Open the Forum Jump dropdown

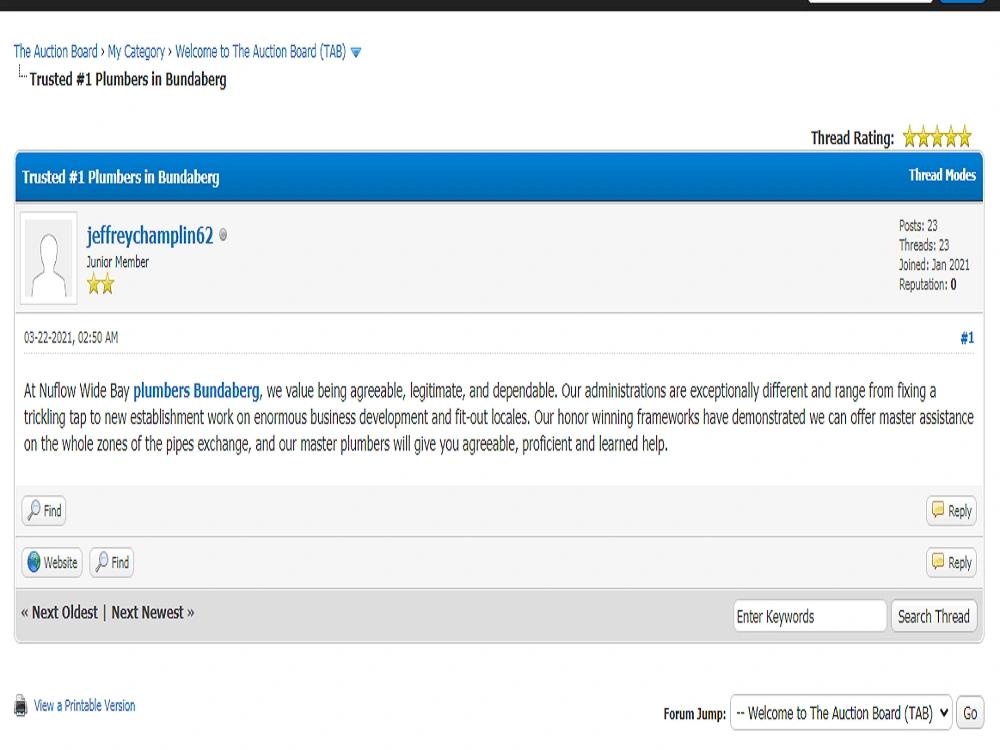[x=841, y=712]
